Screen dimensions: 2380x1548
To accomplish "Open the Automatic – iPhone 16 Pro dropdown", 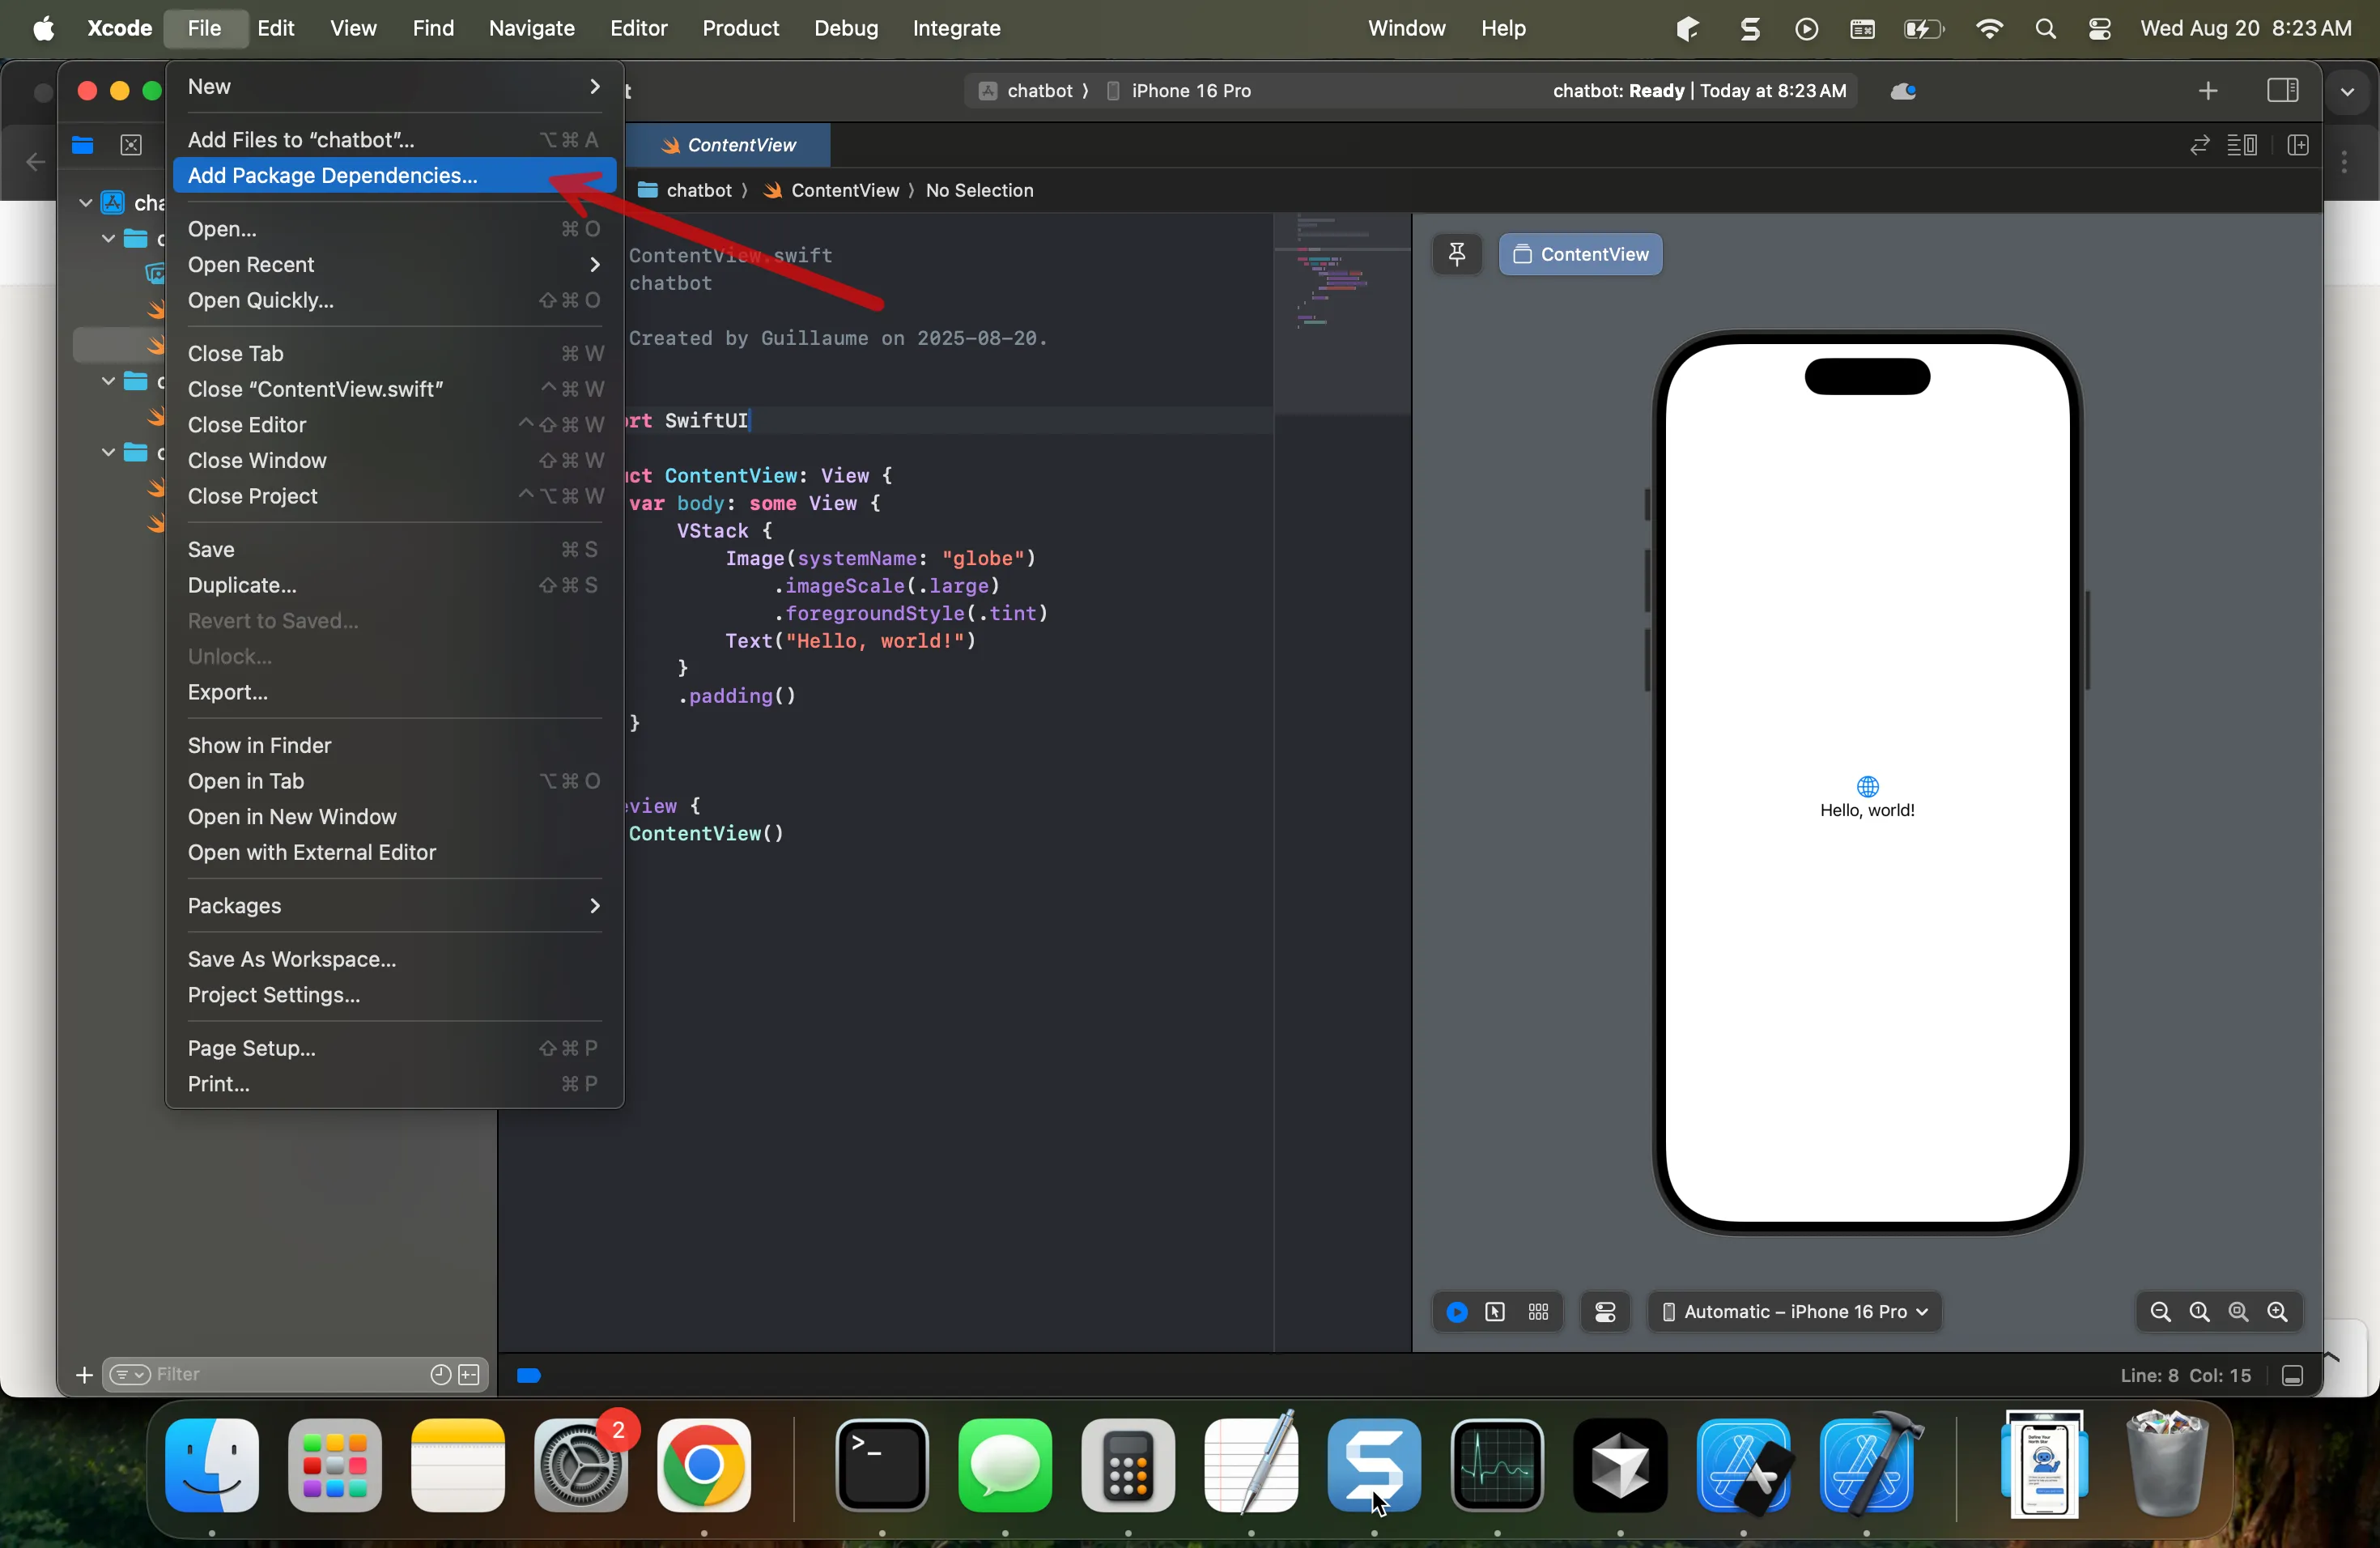I will point(1795,1312).
